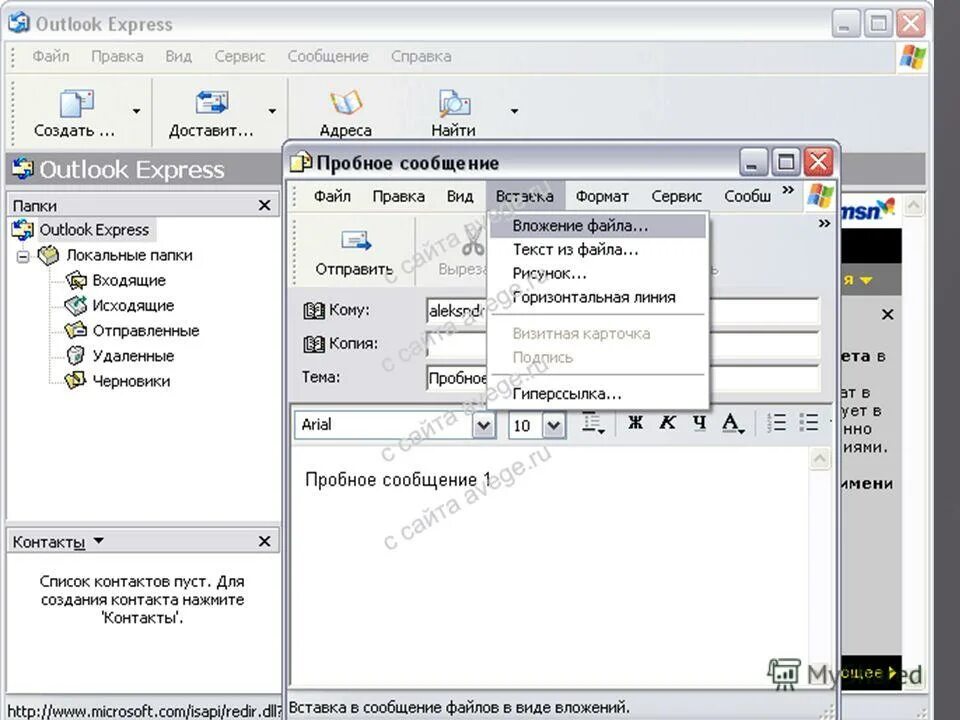Screen dimensions: 960x720
Task: Click Отправить send icon in message window
Action: (356, 242)
